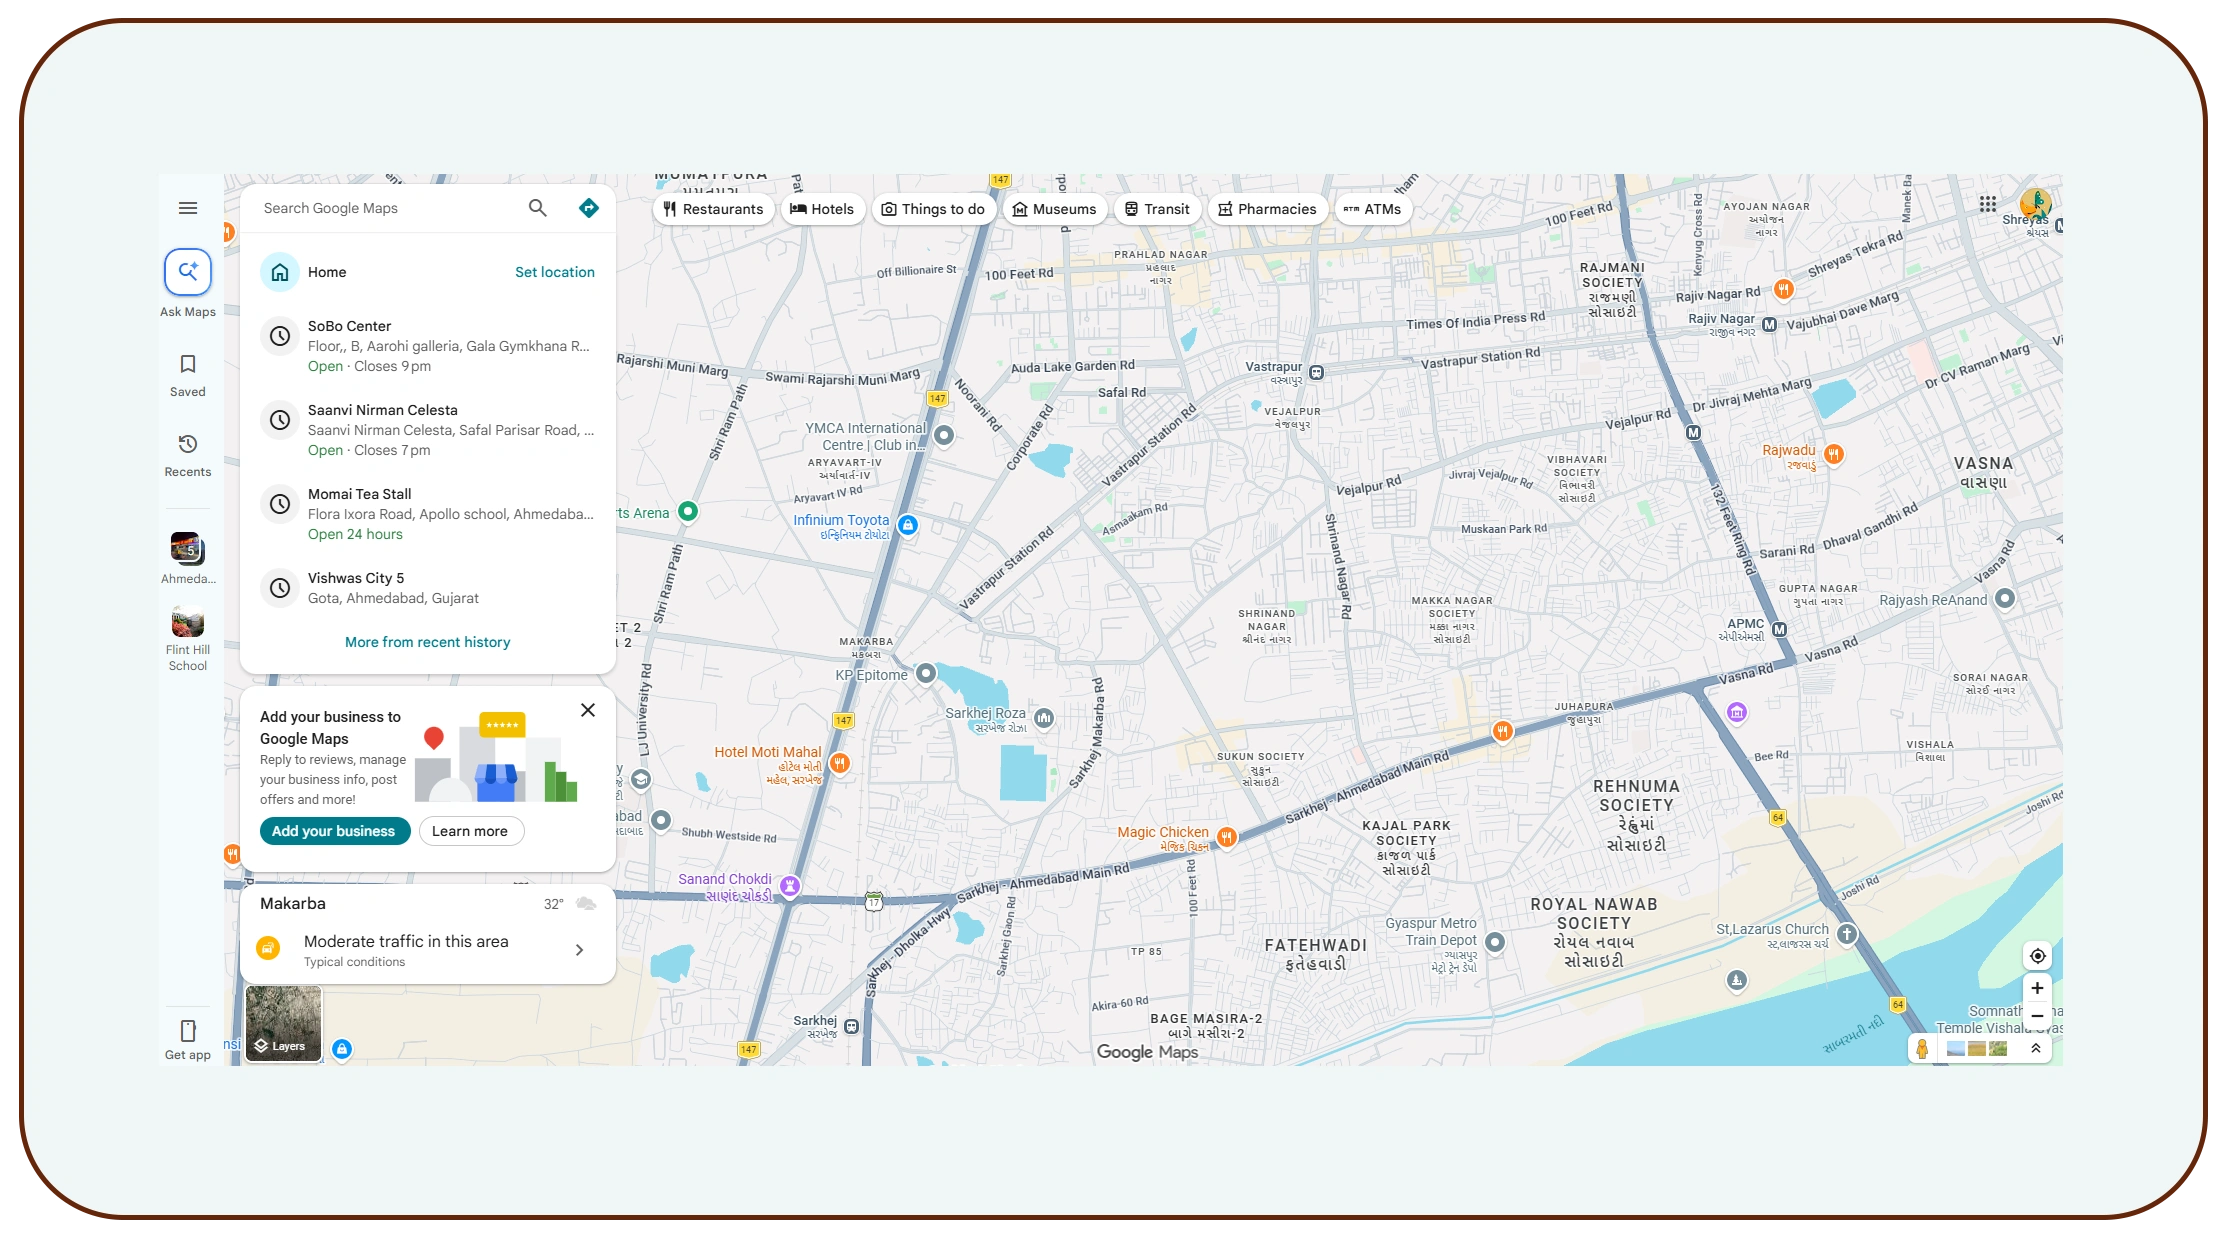Open Flint Hill School recent item
This screenshot has width=2223, height=1240.
tap(188, 639)
